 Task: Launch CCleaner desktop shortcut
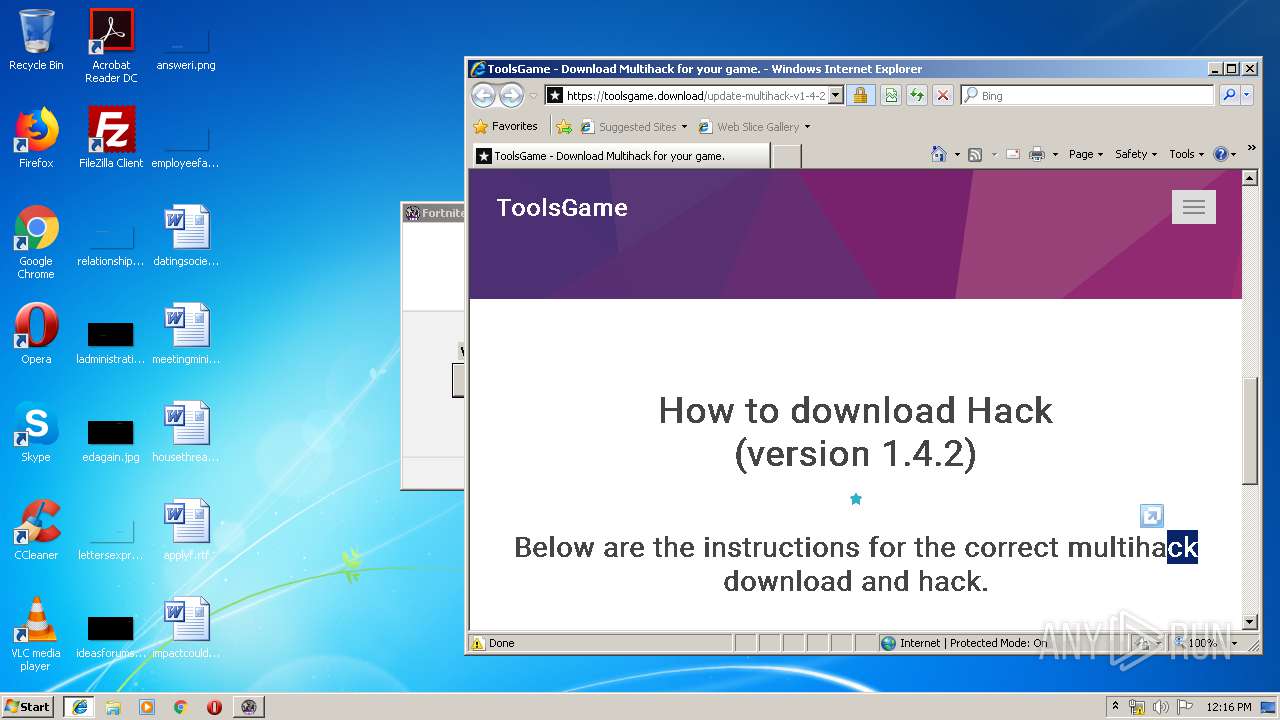pyautogui.click(x=36, y=530)
